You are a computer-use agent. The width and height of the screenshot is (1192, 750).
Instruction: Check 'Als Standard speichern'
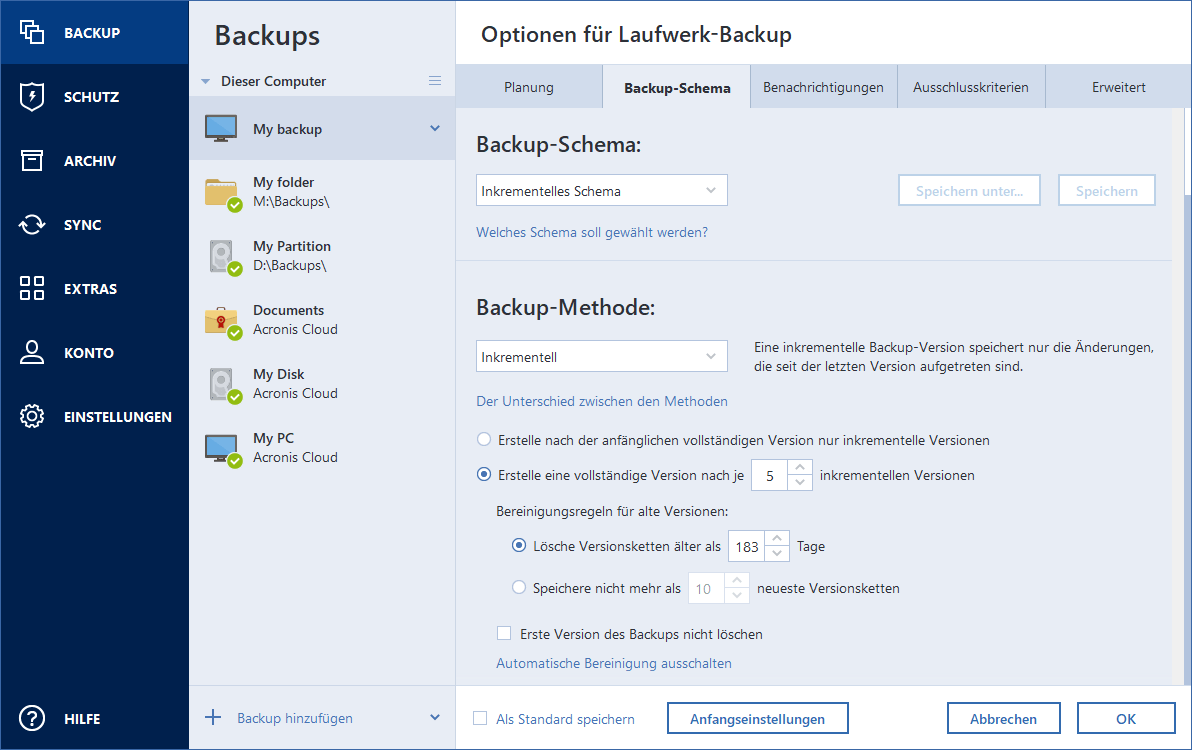click(481, 718)
